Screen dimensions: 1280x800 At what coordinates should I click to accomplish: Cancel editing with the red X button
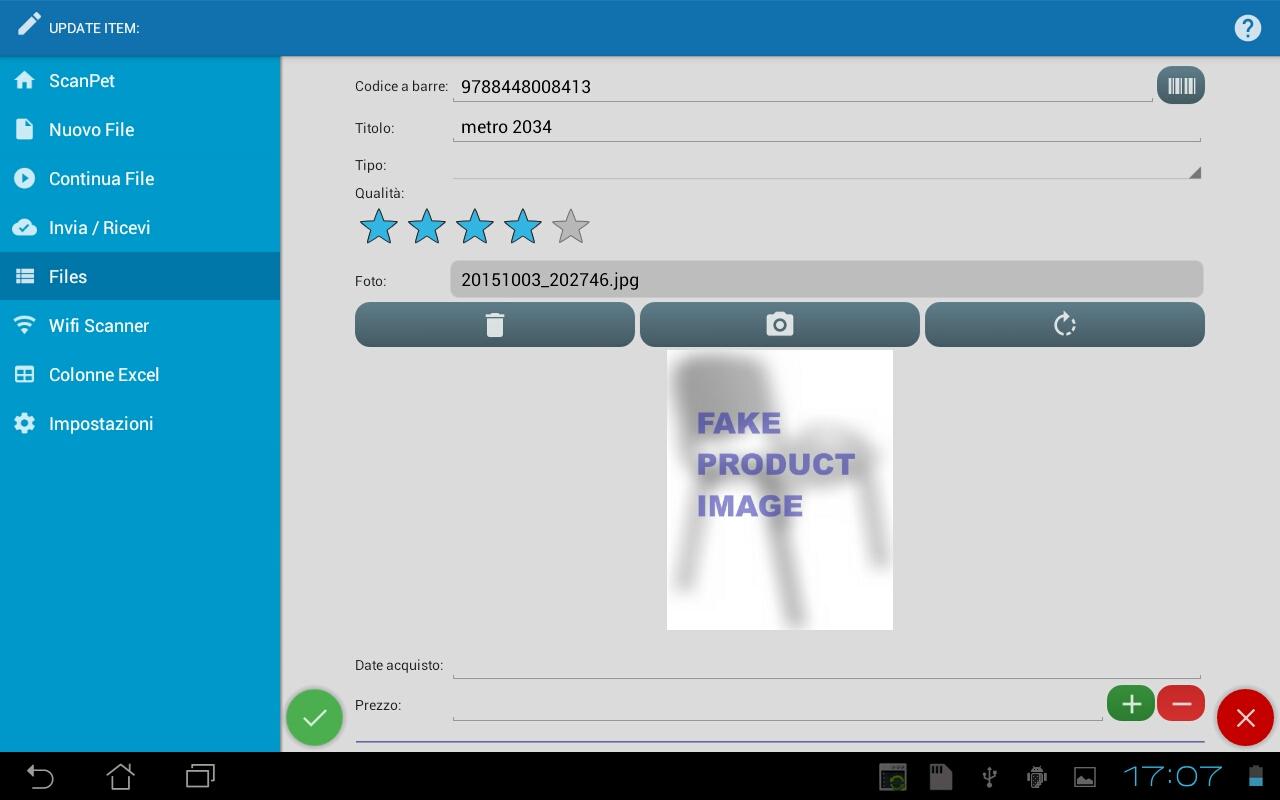click(1245, 718)
